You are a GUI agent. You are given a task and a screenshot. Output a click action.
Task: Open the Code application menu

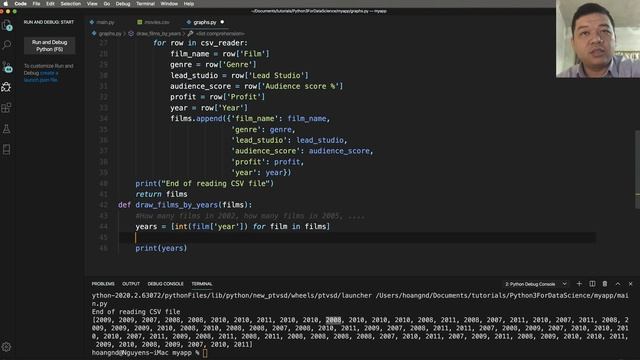pyautogui.click(x=20, y=4)
